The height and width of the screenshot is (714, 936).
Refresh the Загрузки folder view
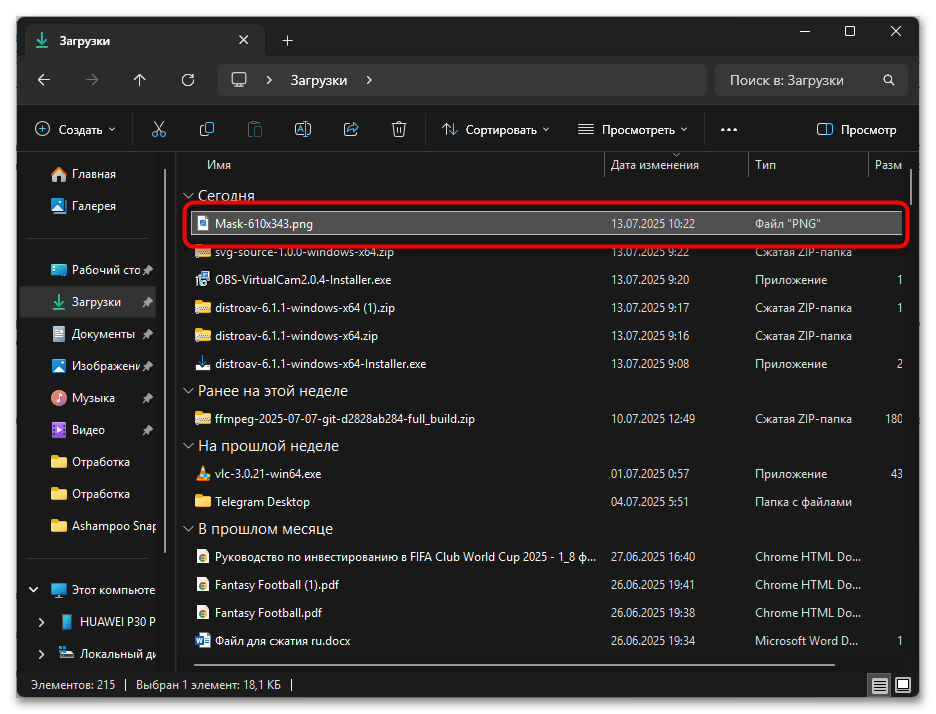188,80
